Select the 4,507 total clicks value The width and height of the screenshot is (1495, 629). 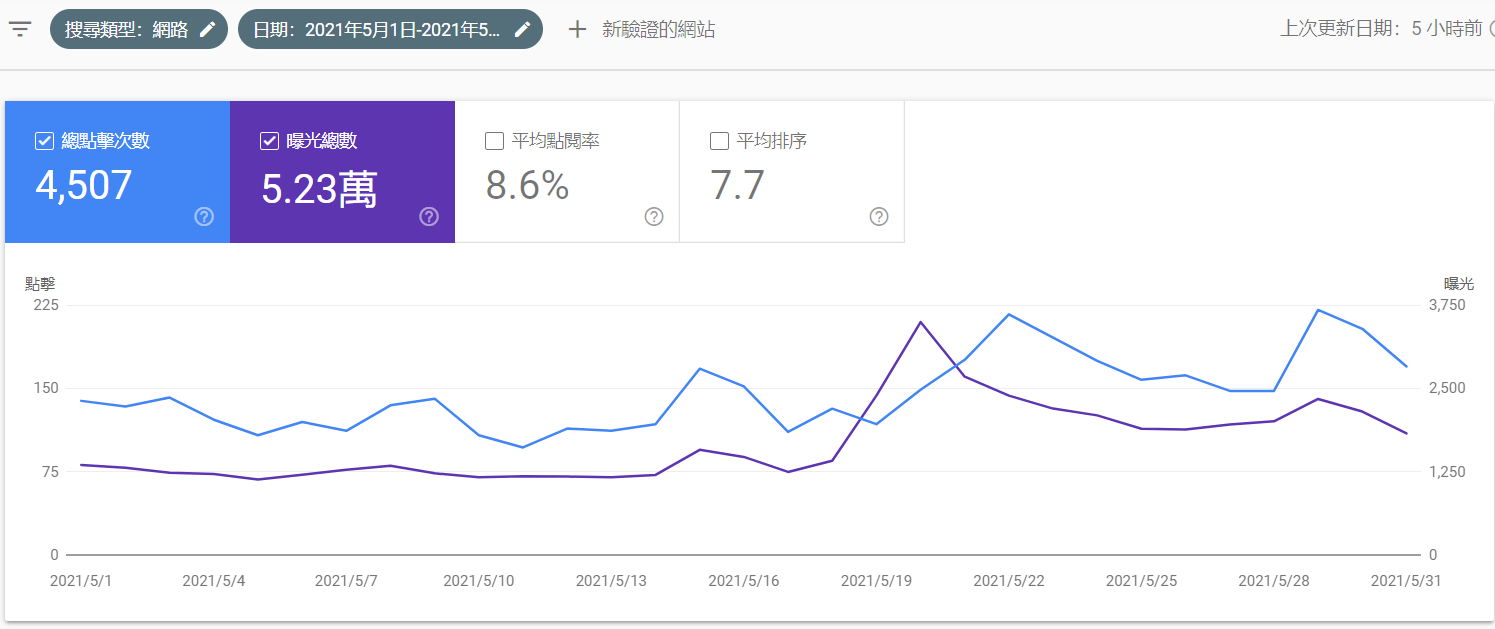point(84,186)
